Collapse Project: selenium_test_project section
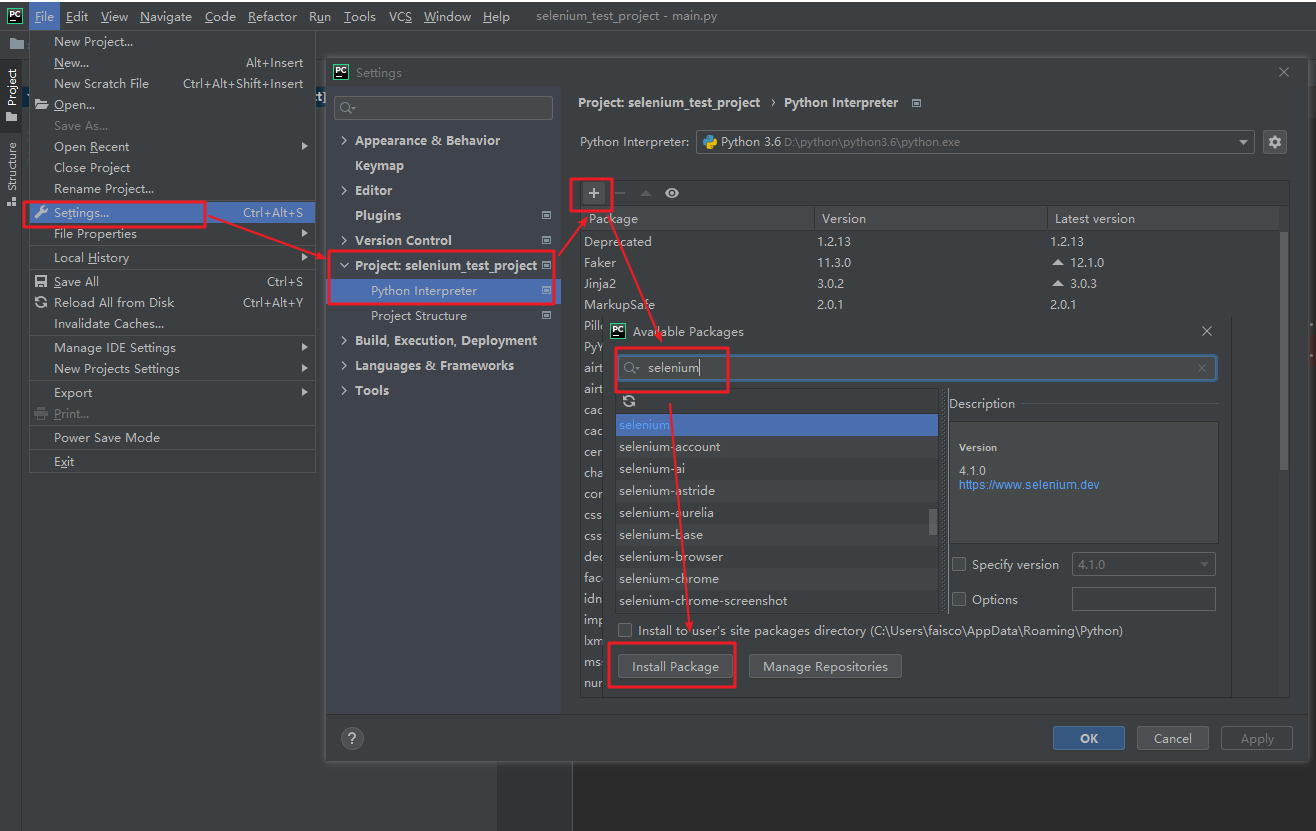 click(x=344, y=265)
